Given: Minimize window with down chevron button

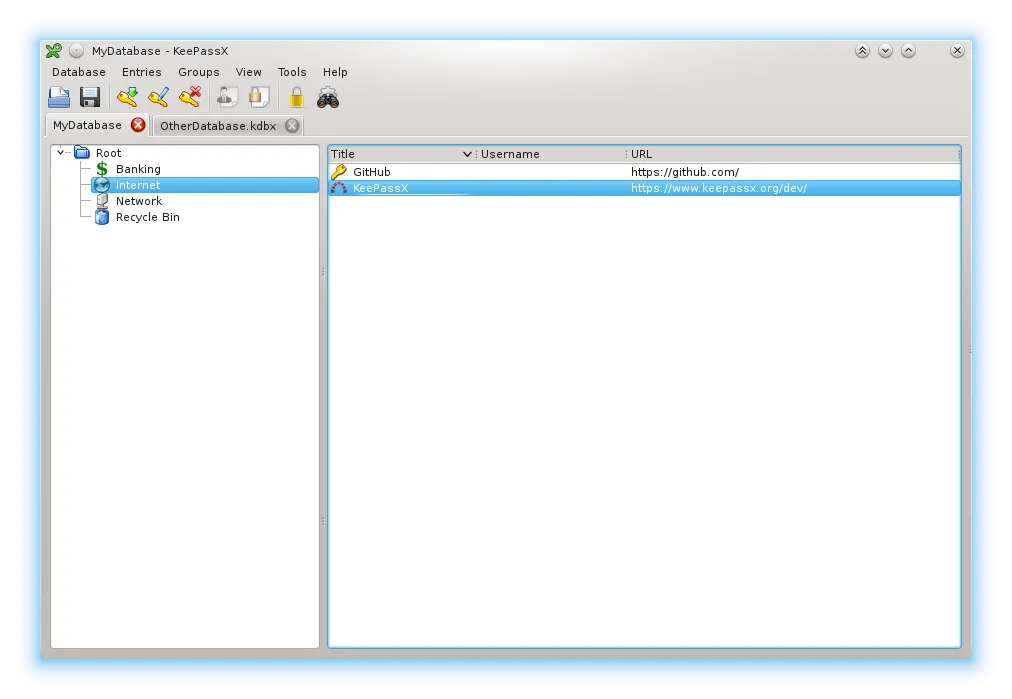Looking at the screenshot, I should (x=886, y=50).
